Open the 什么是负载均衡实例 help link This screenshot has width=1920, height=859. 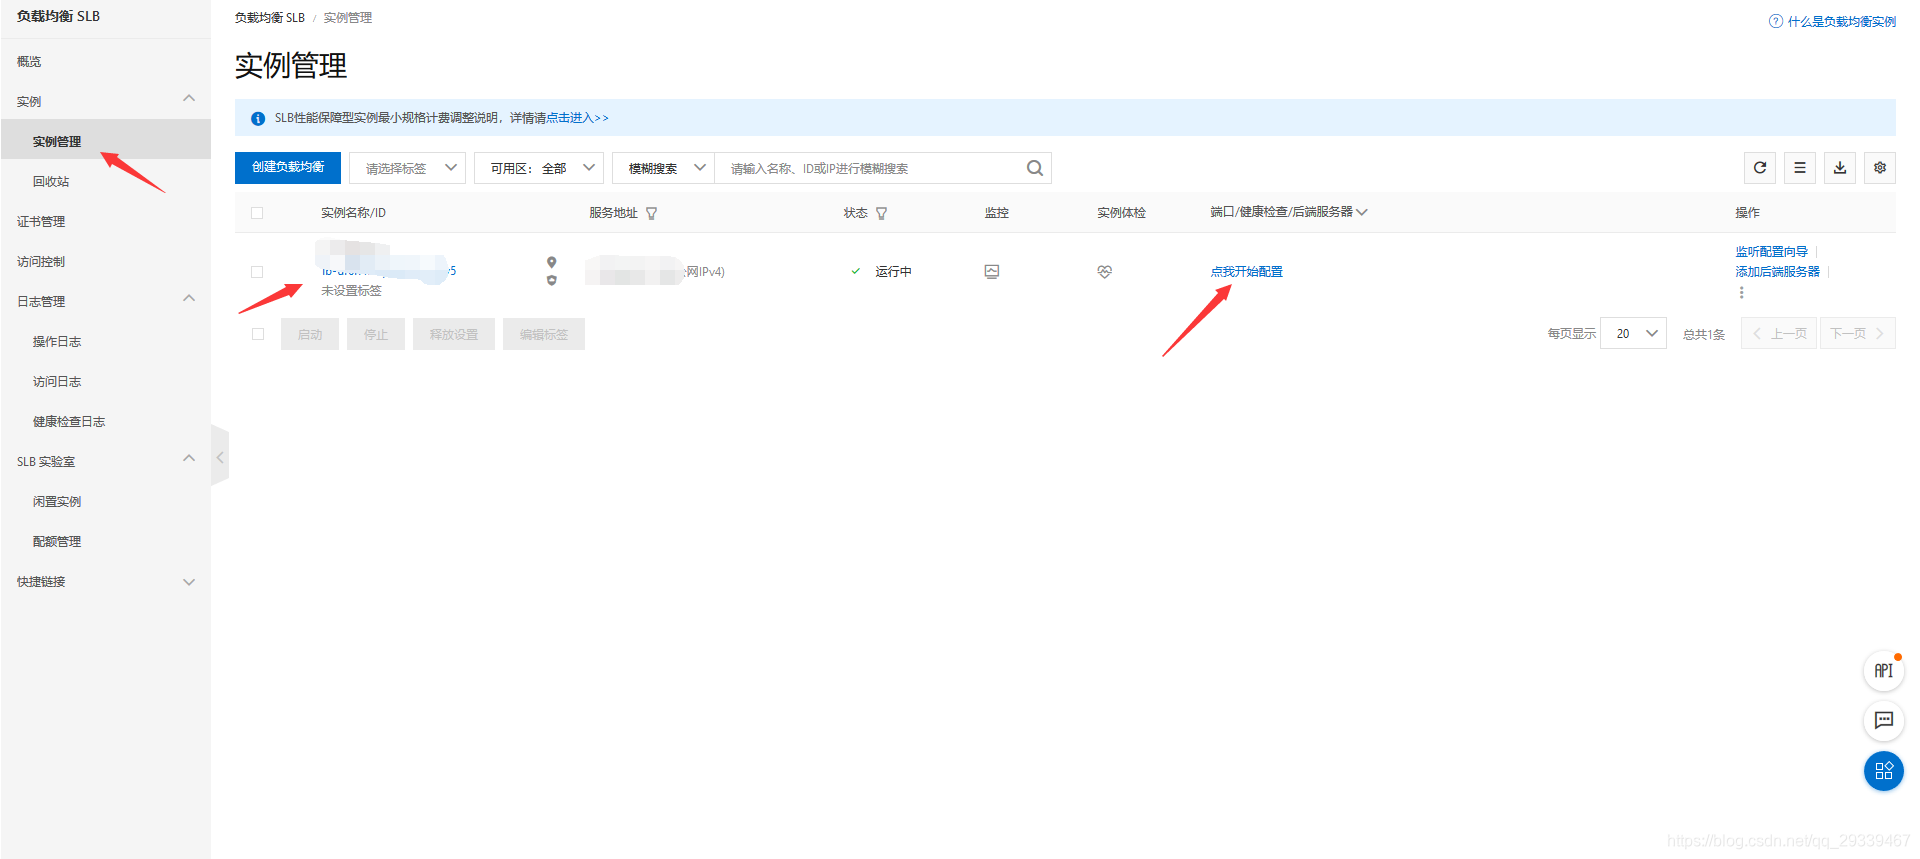1841,22
